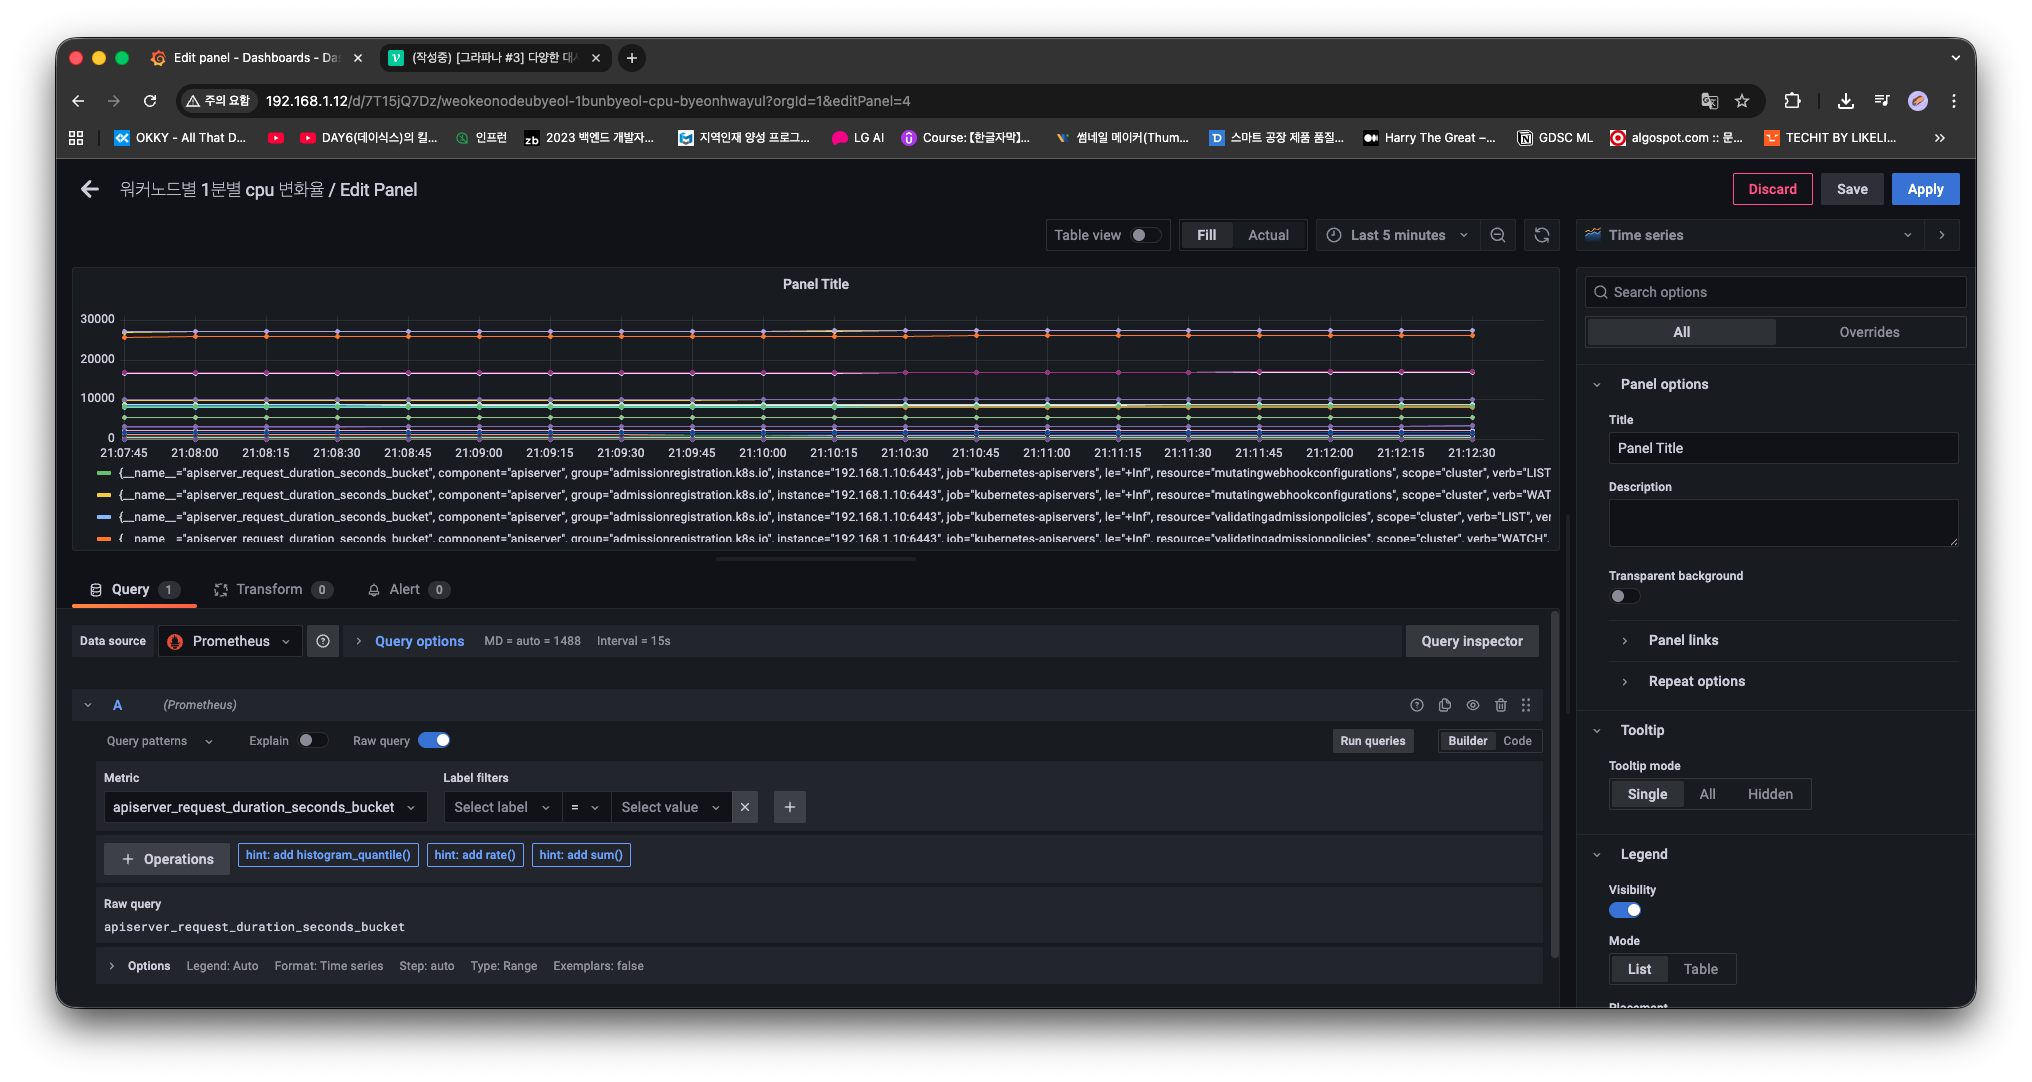Delete query A with the trash icon
Screen dimensions: 2032x1082
click(x=1500, y=705)
